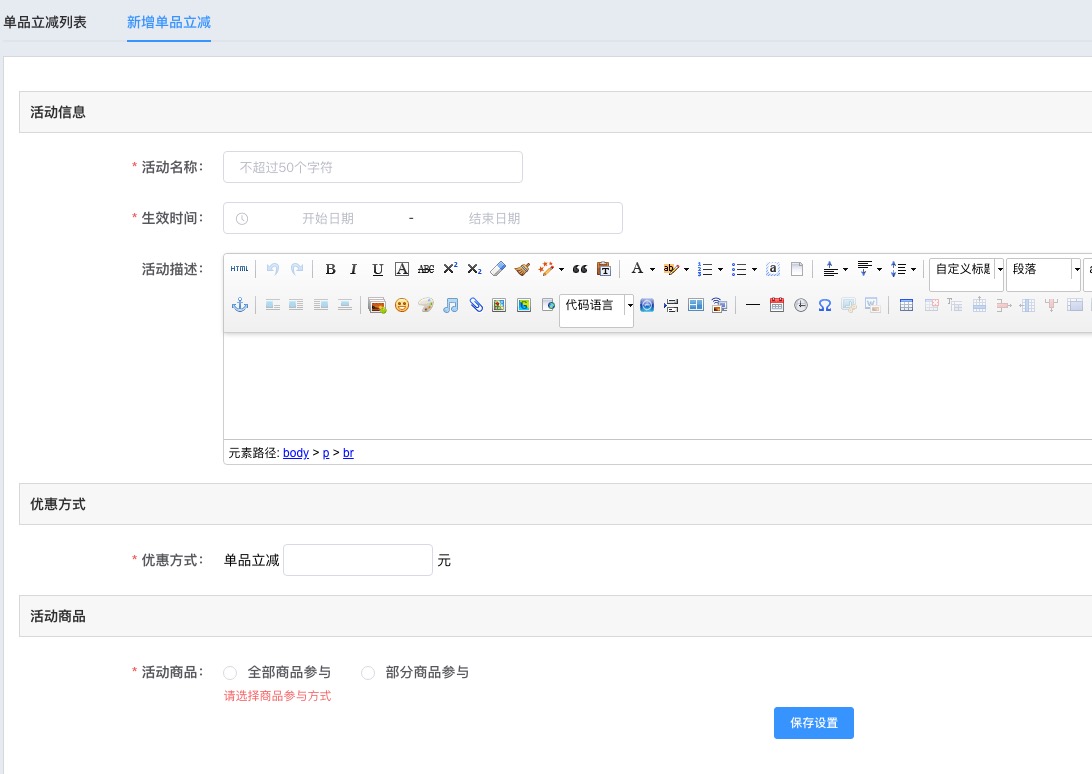Toggle HTML source mode button
Screen dimensions: 1092x774
click(x=240, y=269)
